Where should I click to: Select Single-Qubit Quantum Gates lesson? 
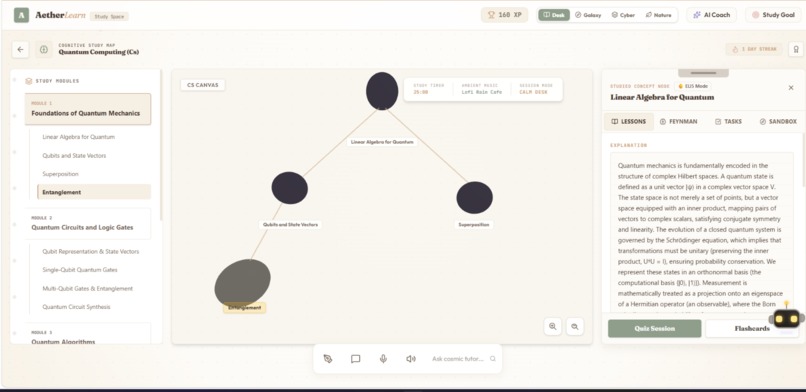click(x=94, y=270)
